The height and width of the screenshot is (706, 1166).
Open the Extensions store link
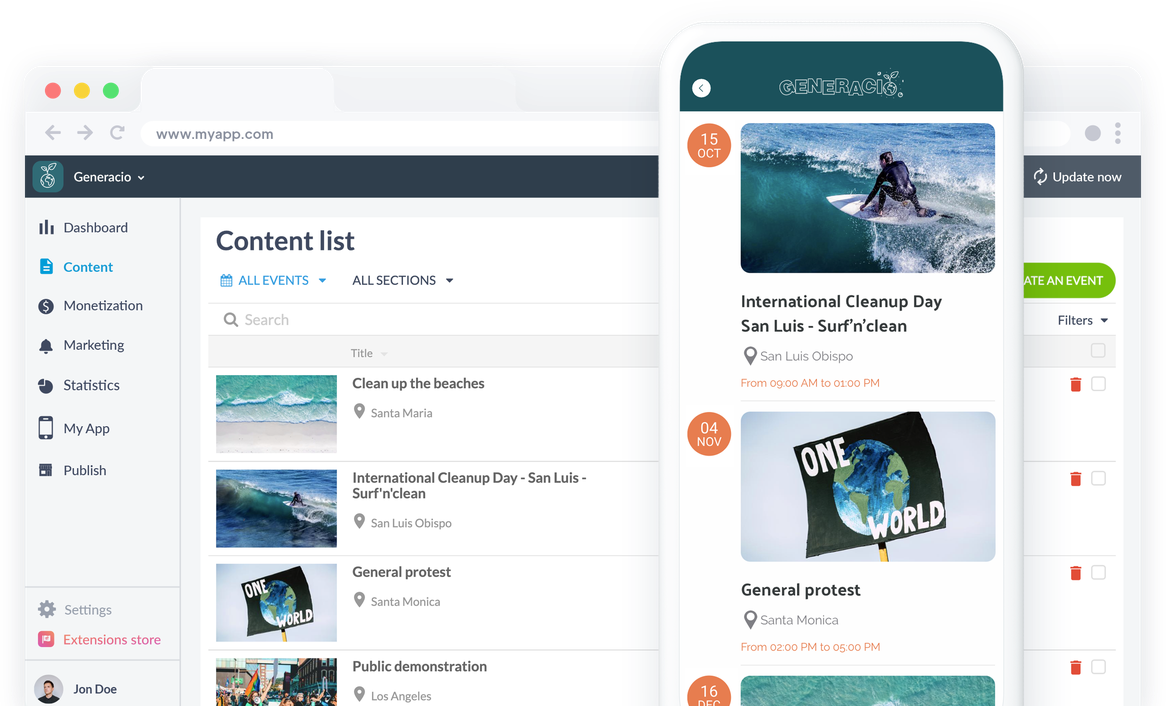[111, 640]
